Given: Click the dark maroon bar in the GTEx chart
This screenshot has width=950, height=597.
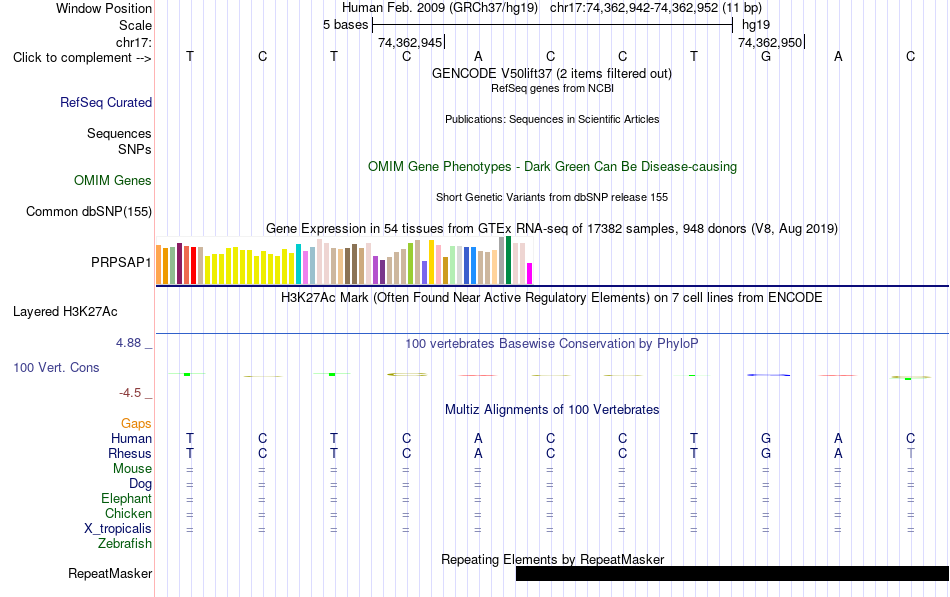Looking at the screenshot, I should click(x=179, y=264).
